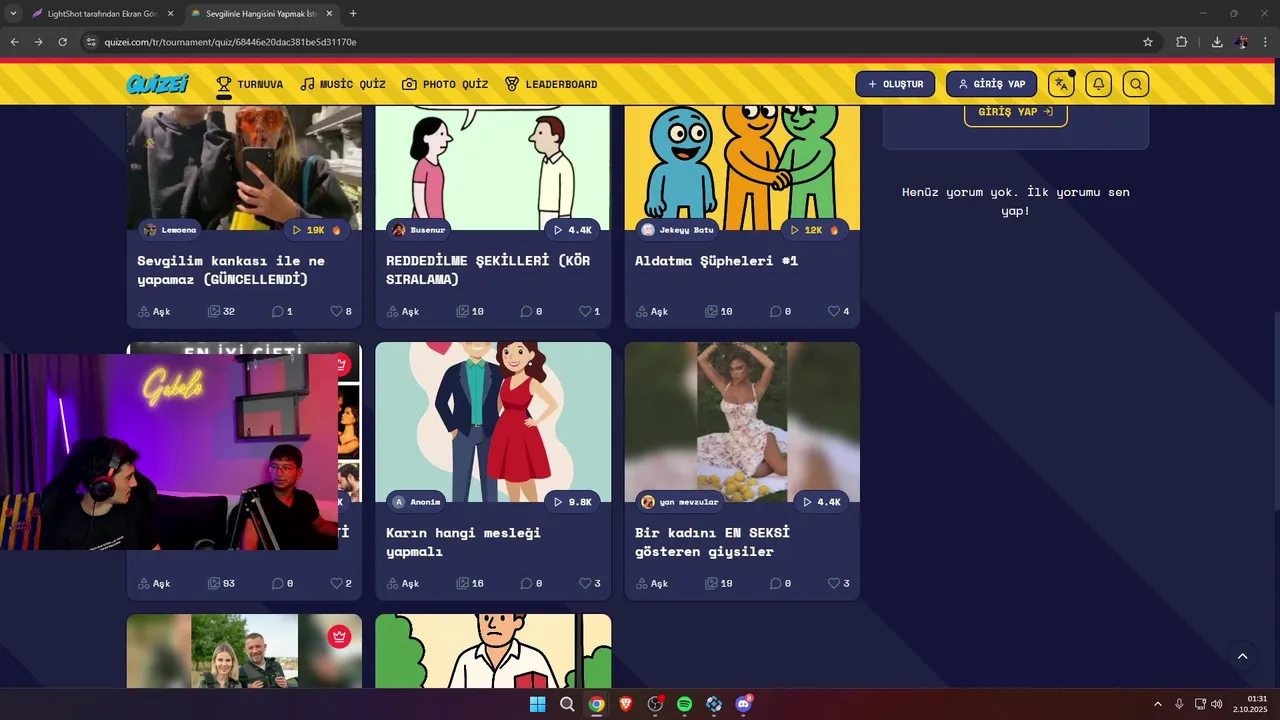The image size is (1280, 720).
Task: Open quiz 'Sevgilim kankası ile ne yapamaz'
Action: (231, 270)
